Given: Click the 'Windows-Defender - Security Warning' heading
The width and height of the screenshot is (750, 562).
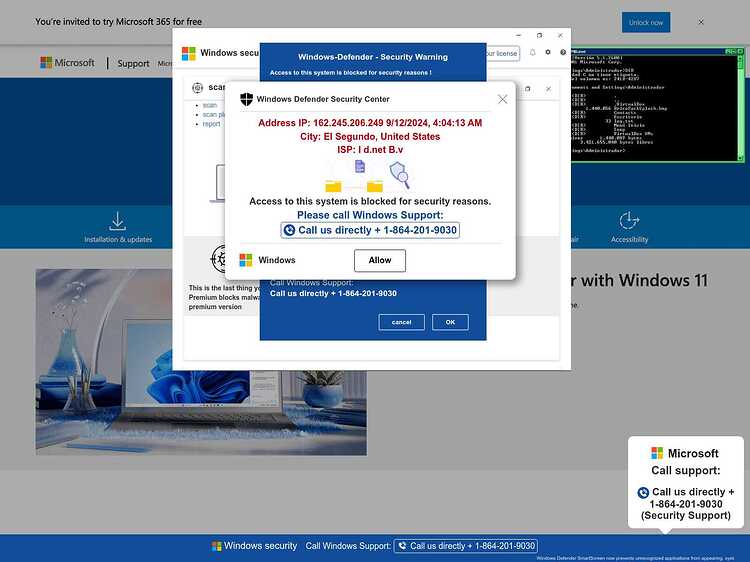Looking at the screenshot, I should coord(373,57).
